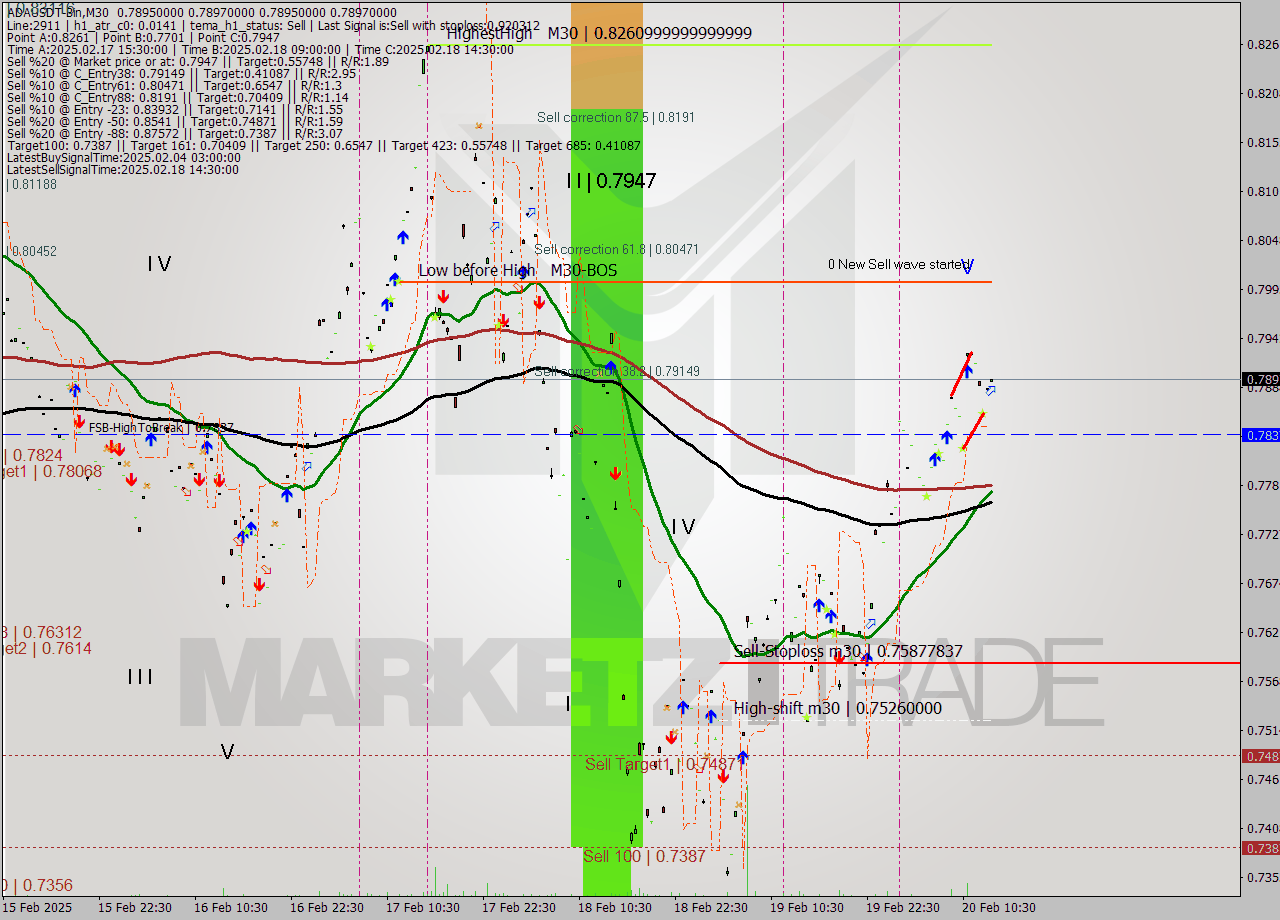Click the Sell 100 | 0.7387 label

(x=645, y=857)
